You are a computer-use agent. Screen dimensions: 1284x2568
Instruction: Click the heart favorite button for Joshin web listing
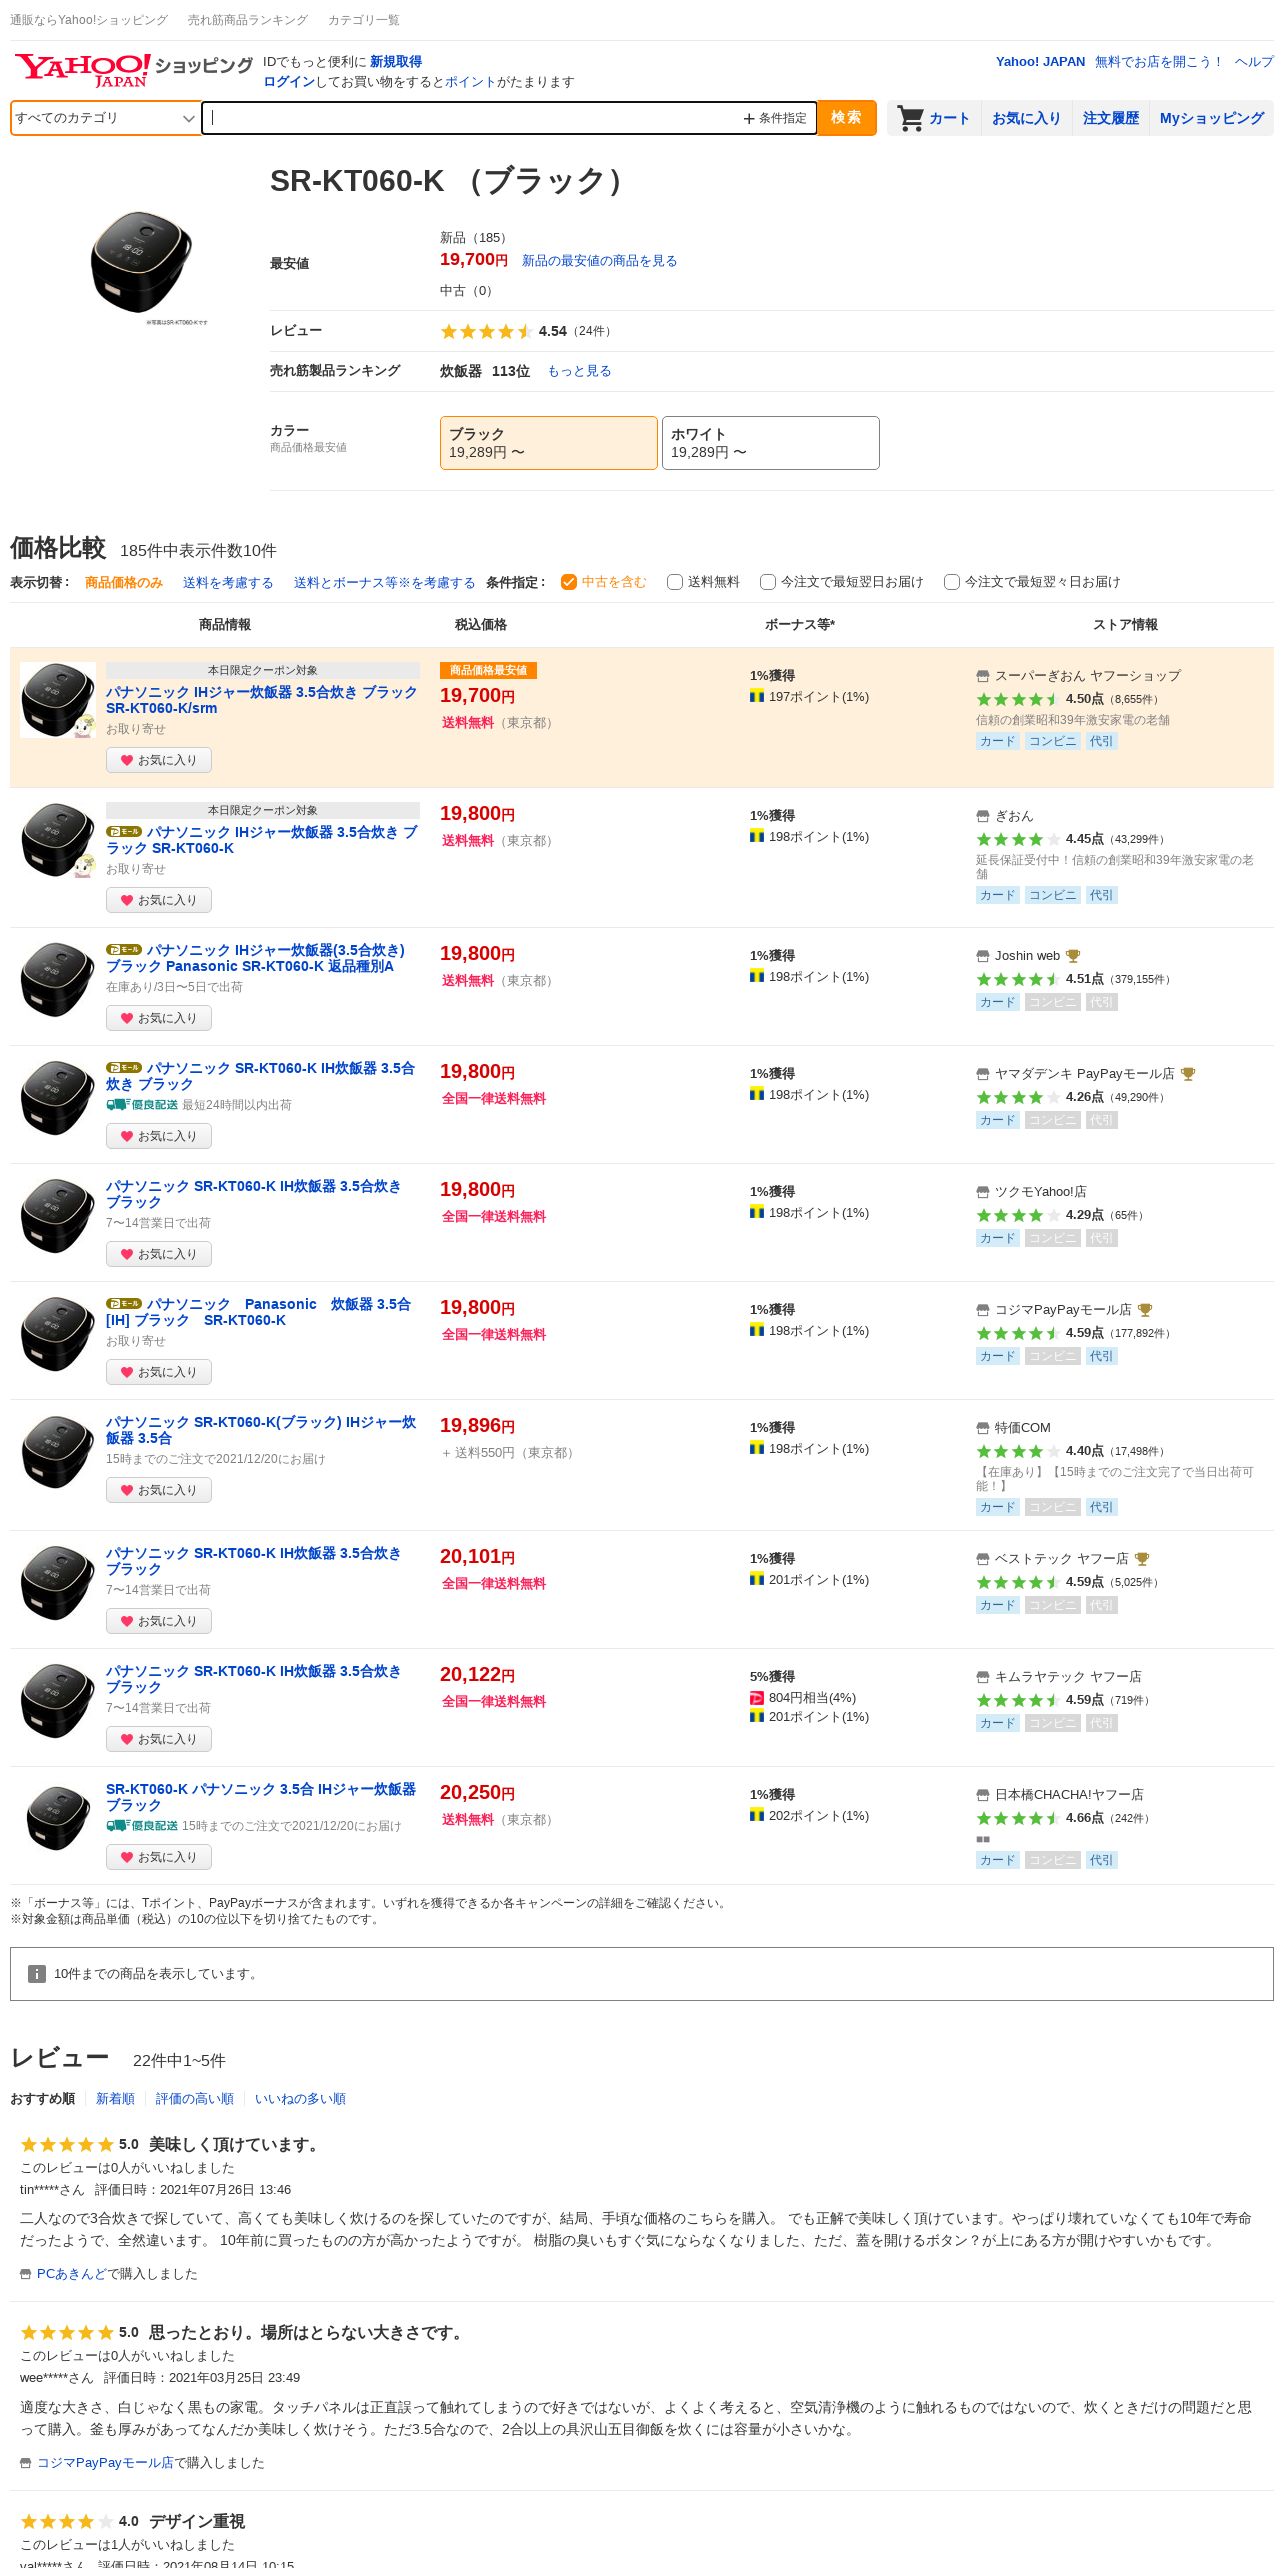coord(159,1018)
